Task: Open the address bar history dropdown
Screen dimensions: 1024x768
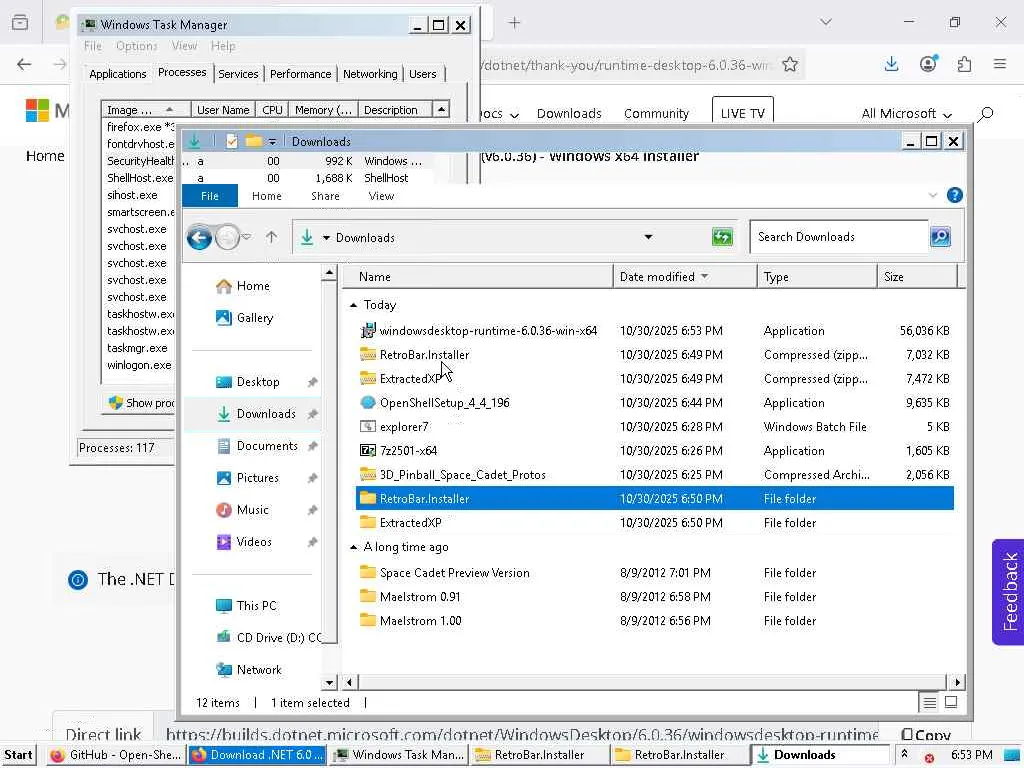Action: [648, 237]
